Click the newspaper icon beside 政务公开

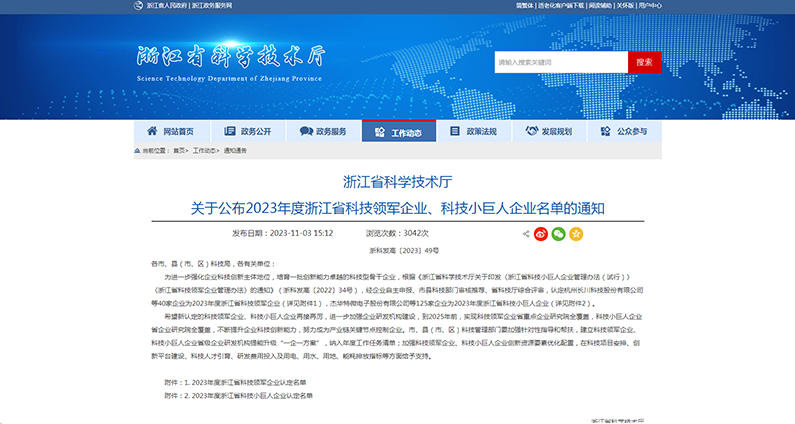230,131
